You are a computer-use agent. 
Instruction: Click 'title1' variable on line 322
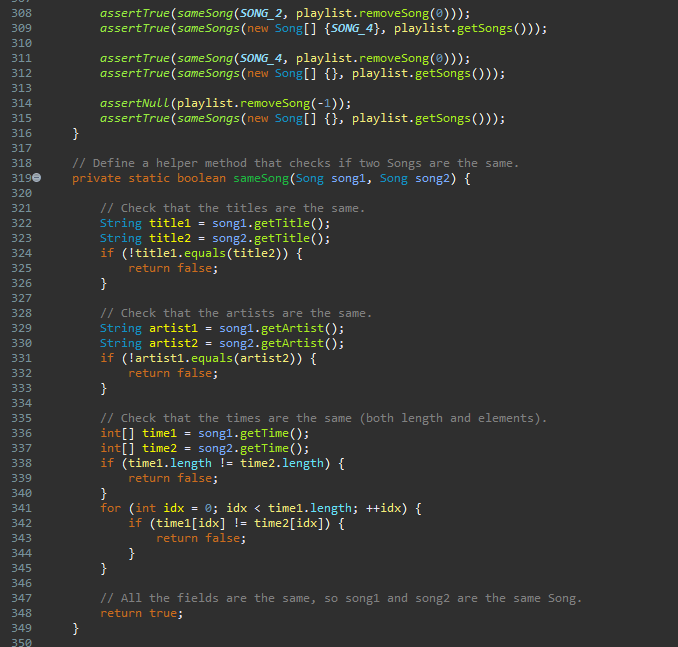click(x=170, y=223)
